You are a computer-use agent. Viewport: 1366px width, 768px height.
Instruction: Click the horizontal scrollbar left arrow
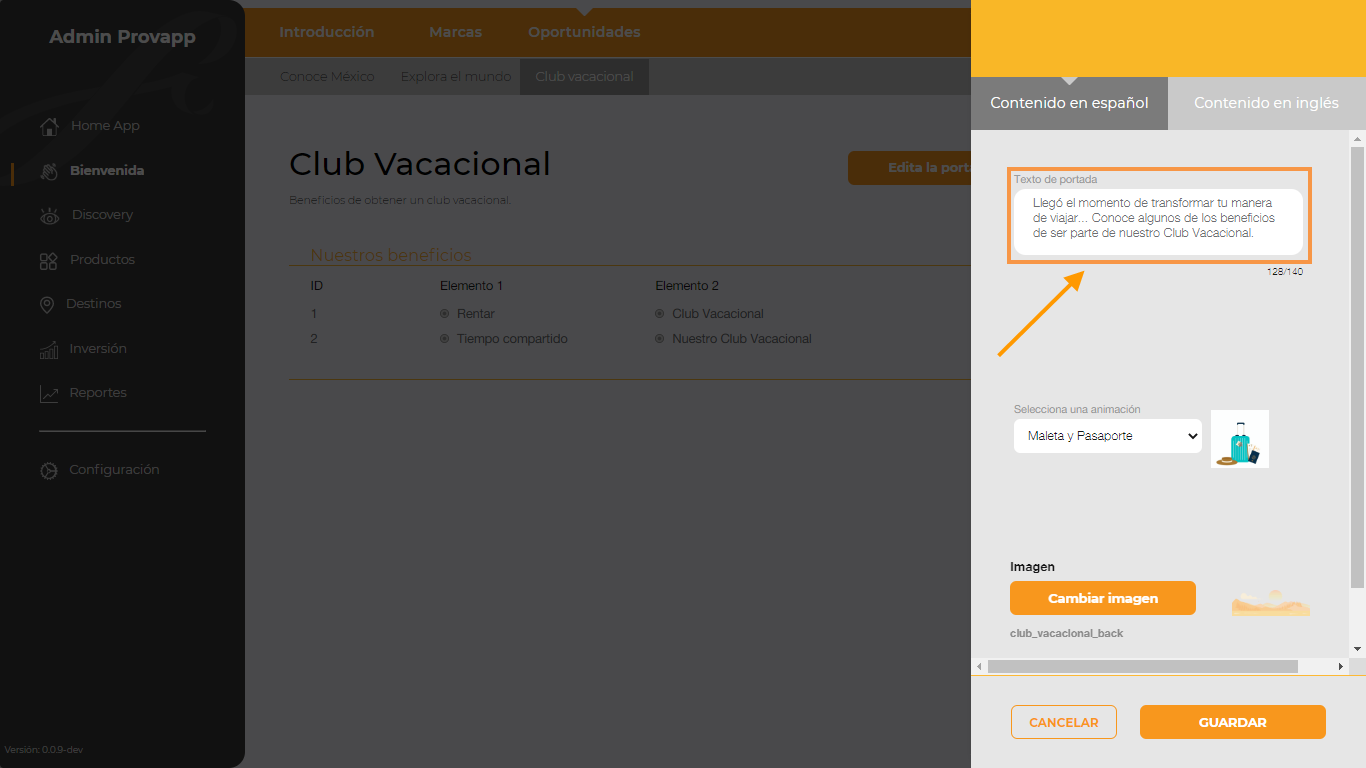click(x=979, y=666)
